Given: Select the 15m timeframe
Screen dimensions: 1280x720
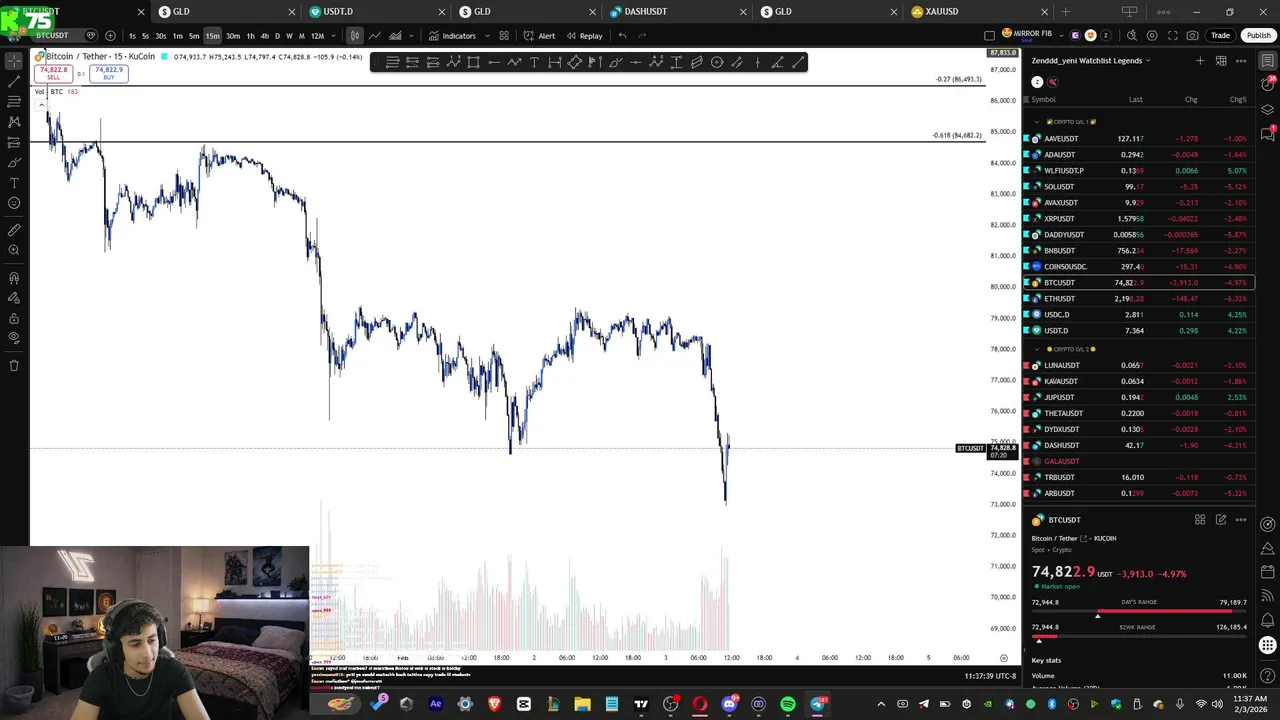Looking at the screenshot, I should point(212,36).
